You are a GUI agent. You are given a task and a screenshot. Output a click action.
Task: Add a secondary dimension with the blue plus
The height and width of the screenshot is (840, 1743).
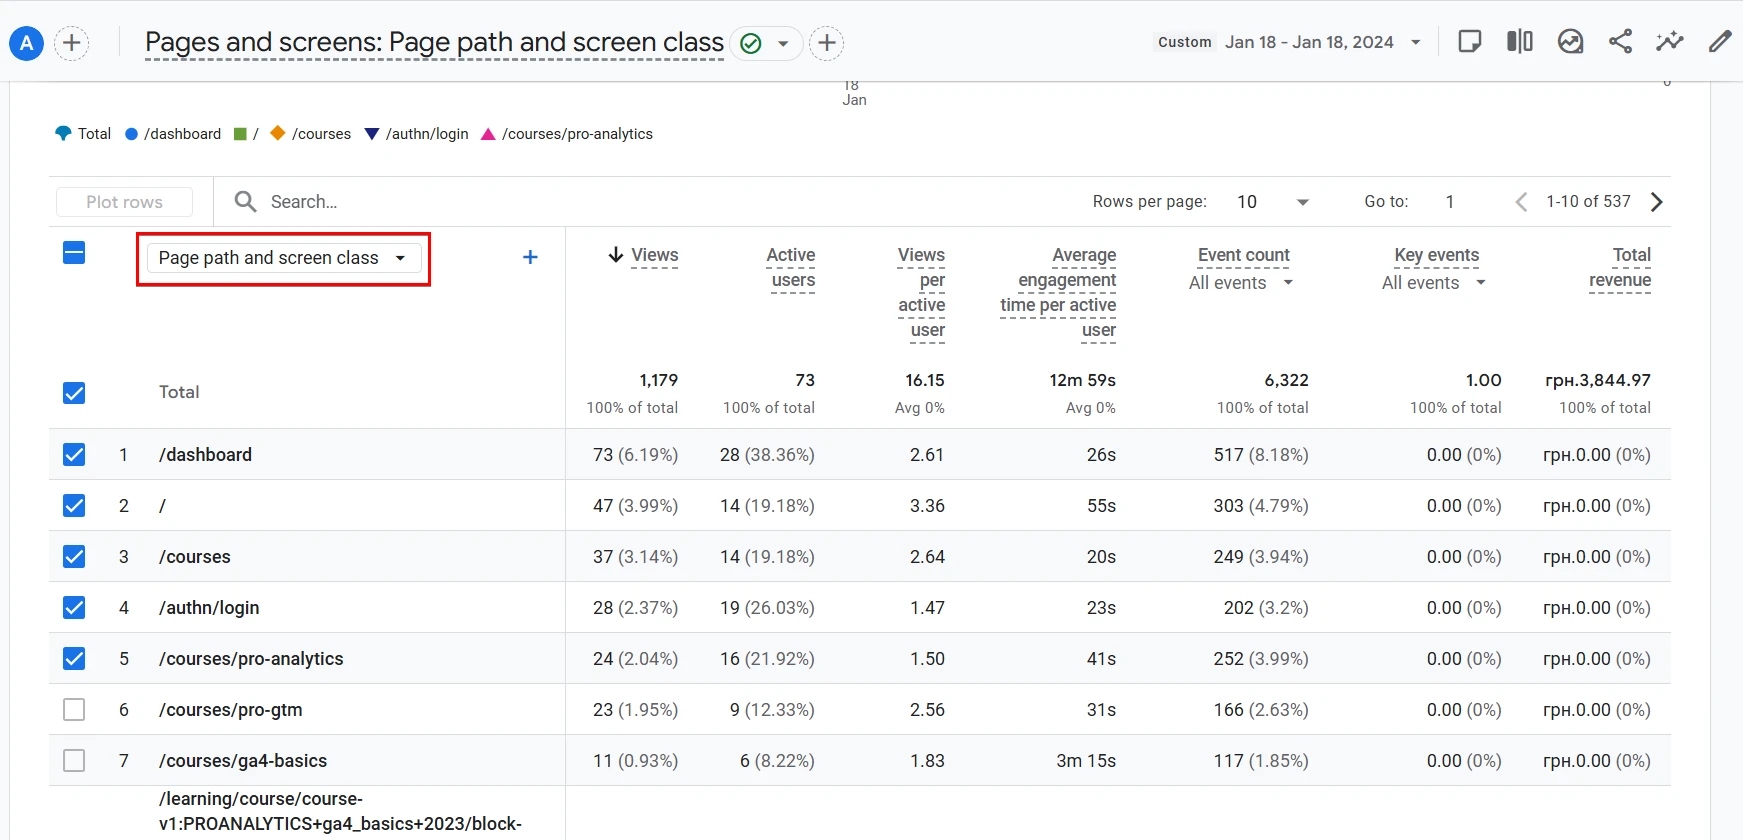coord(530,258)
